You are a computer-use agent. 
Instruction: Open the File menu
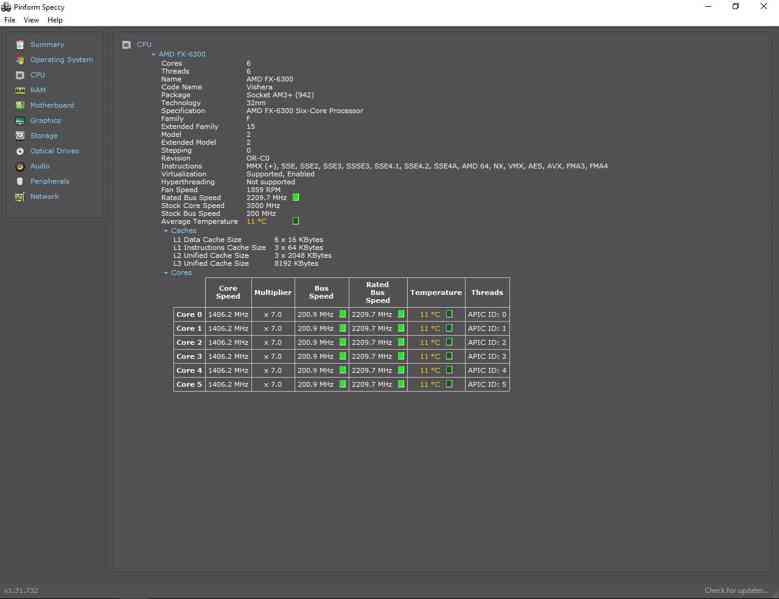click(10, 20)
